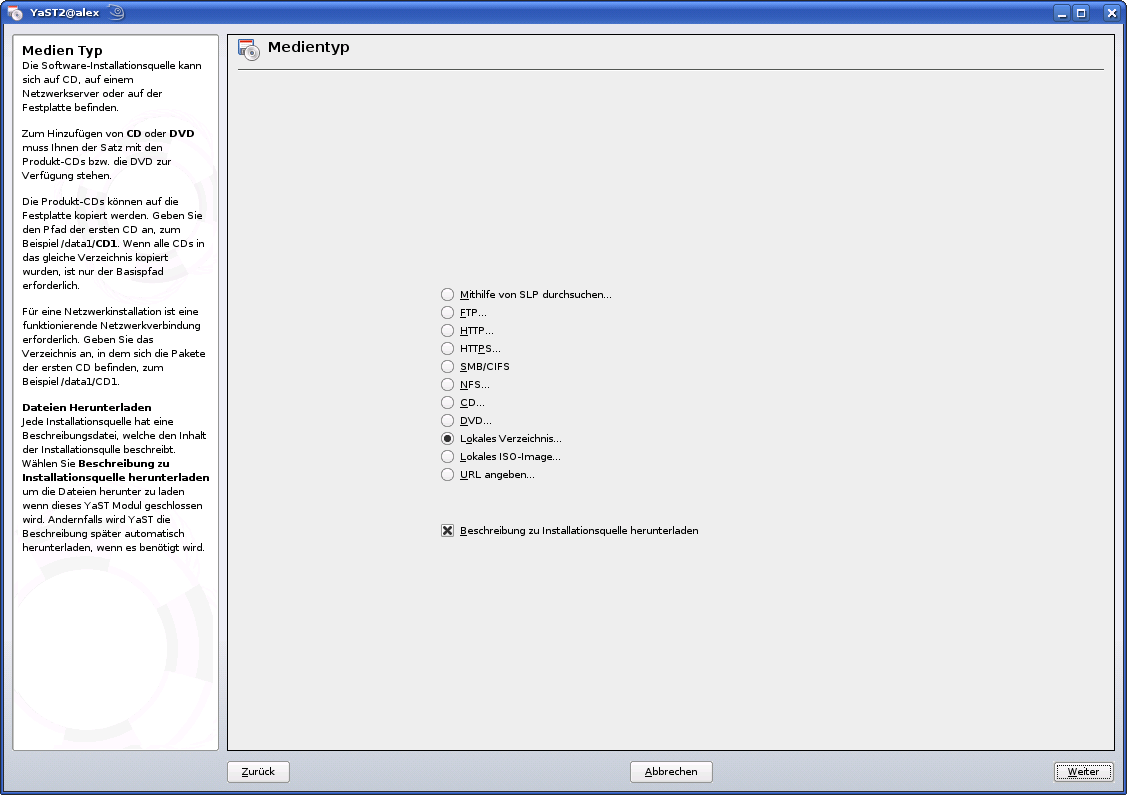Image resolution: width=1127 pixels, height=795 pixels.
Task: Click the YaST2 title bar application icon
Action: (14, 12)
